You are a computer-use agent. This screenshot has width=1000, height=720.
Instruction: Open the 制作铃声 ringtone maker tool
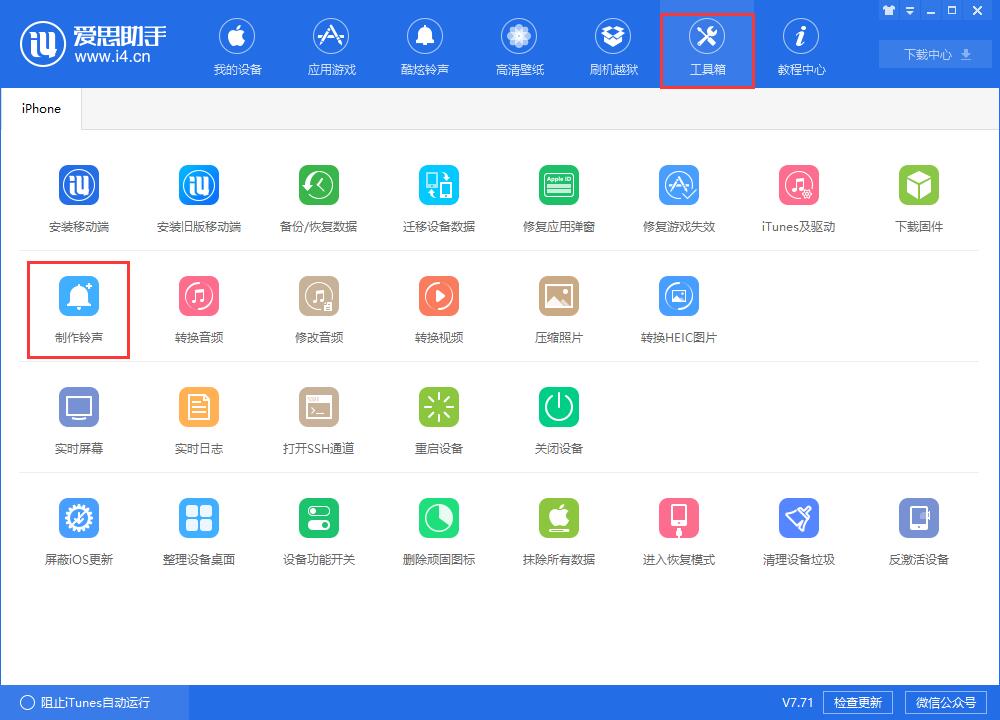[x=78, y=308]
